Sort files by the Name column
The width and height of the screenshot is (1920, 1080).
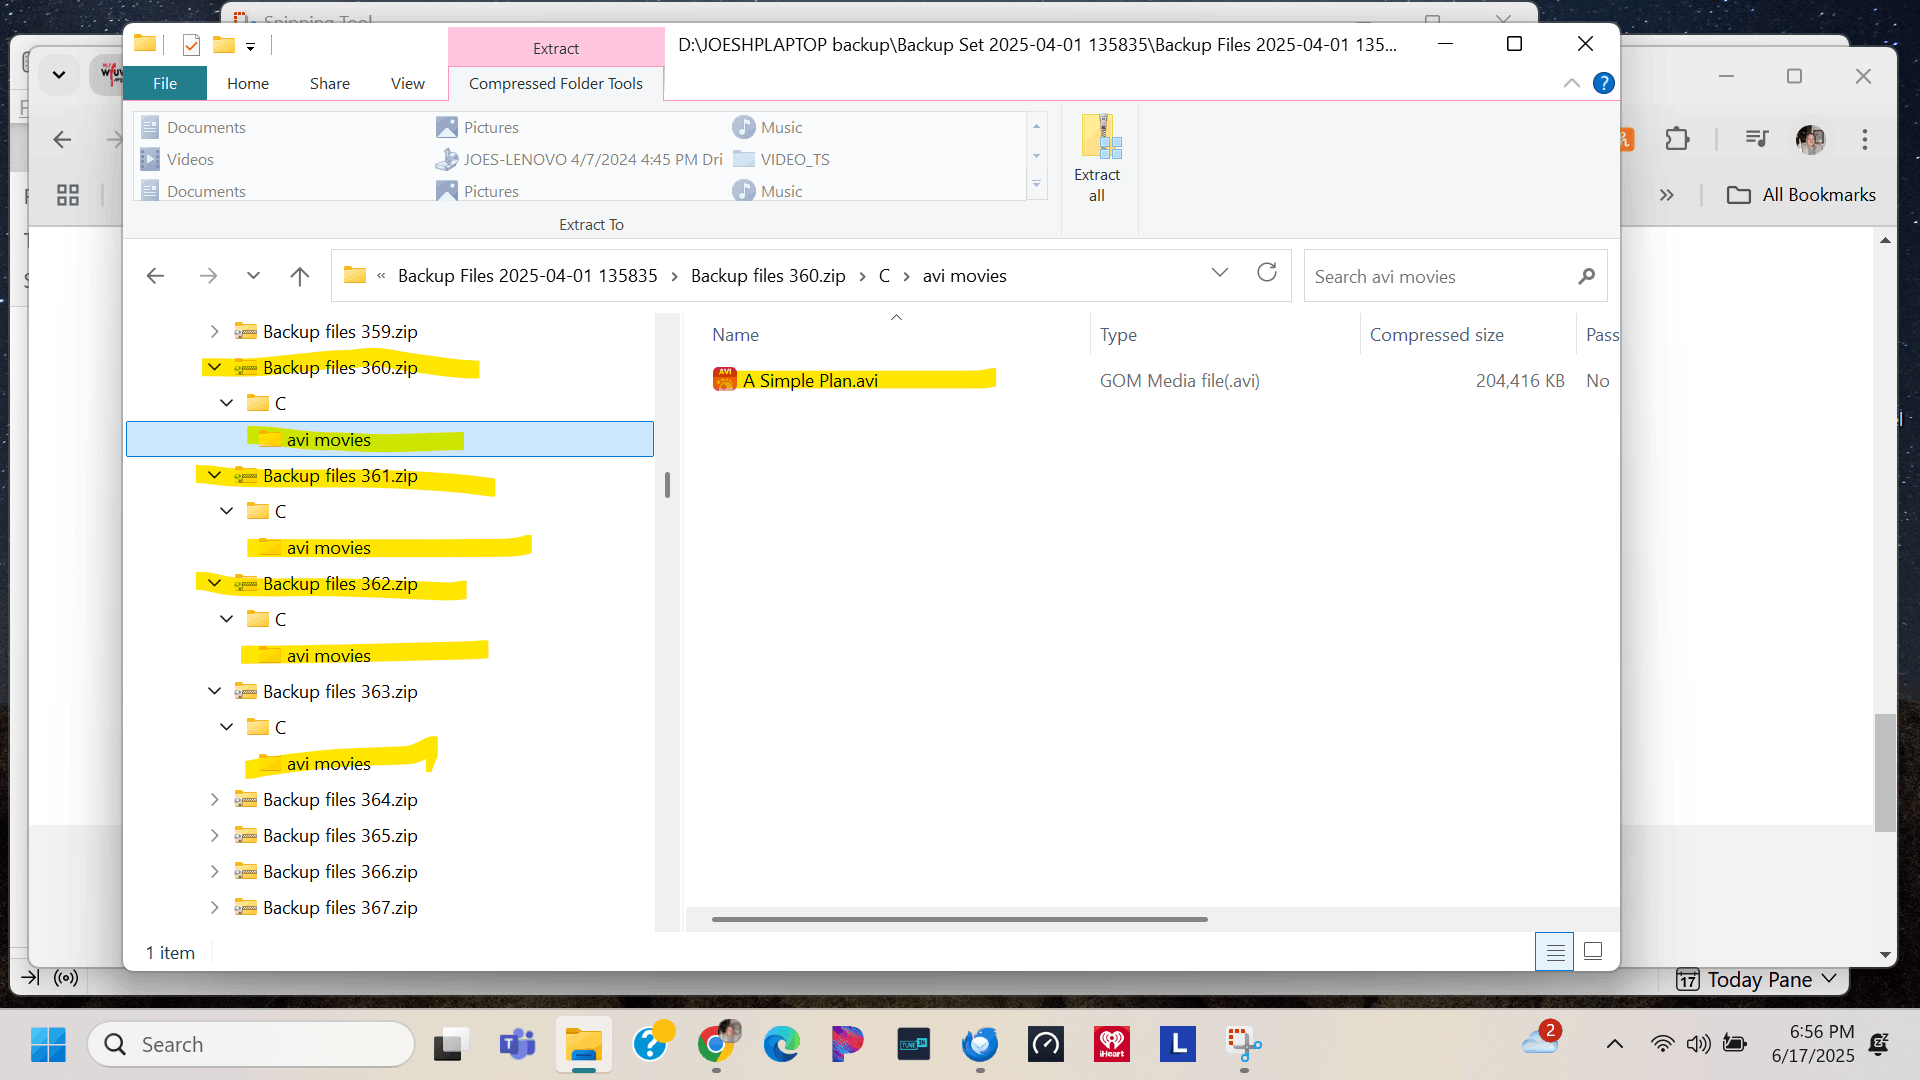(735, 334)
